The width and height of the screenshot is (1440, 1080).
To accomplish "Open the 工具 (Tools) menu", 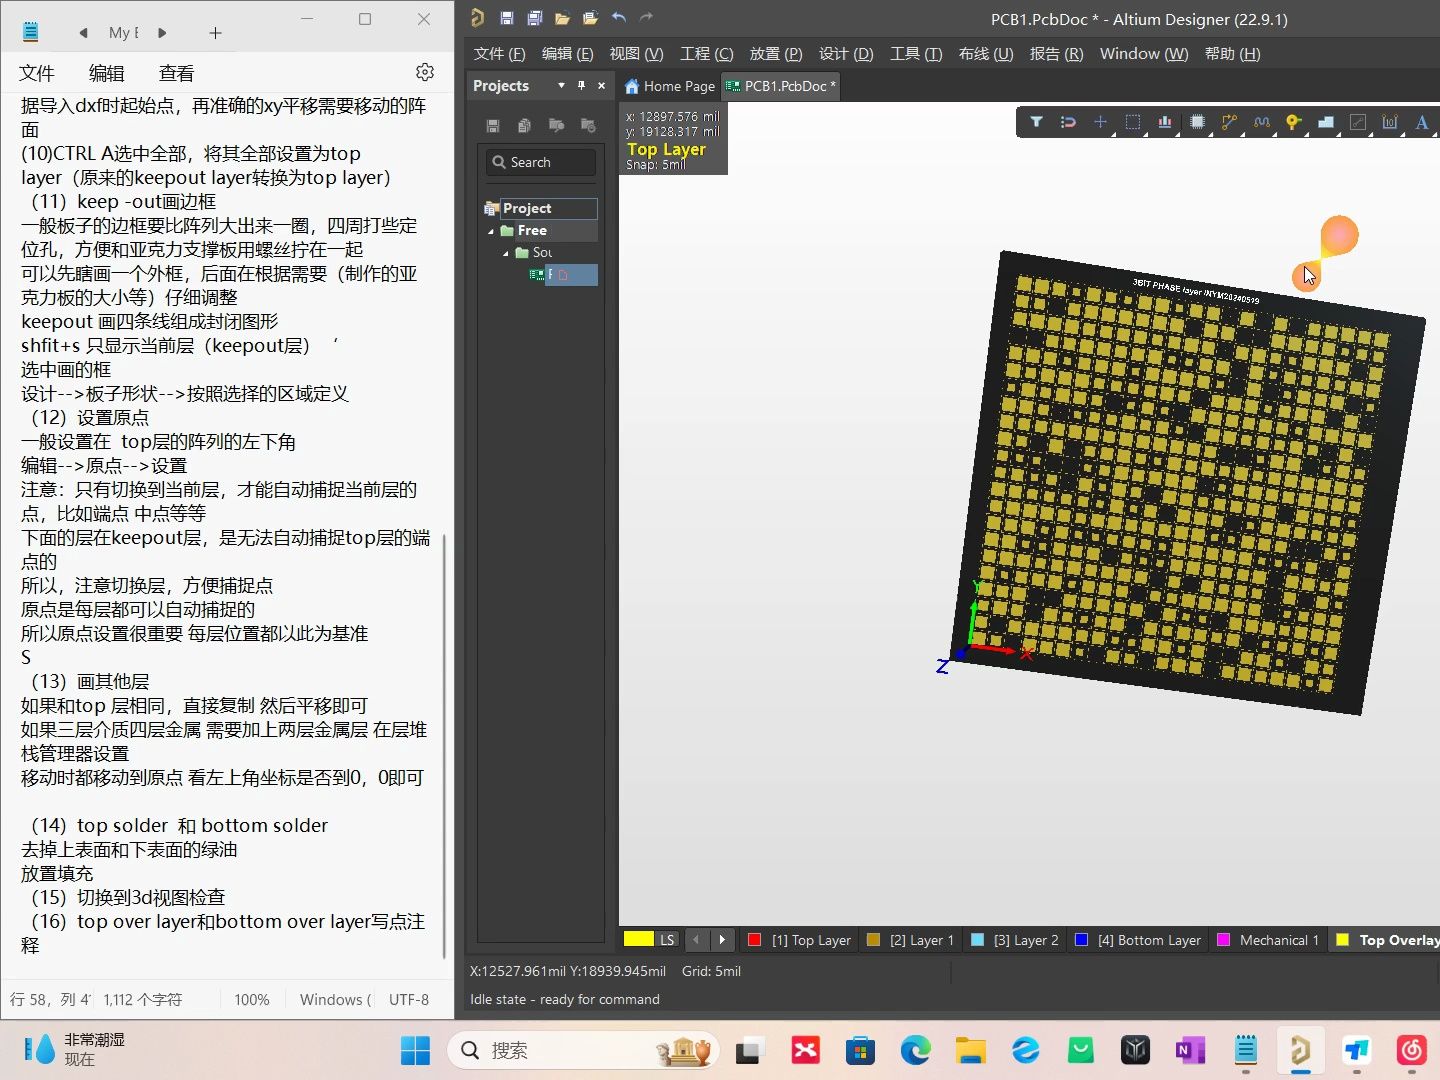I will 915,54.
